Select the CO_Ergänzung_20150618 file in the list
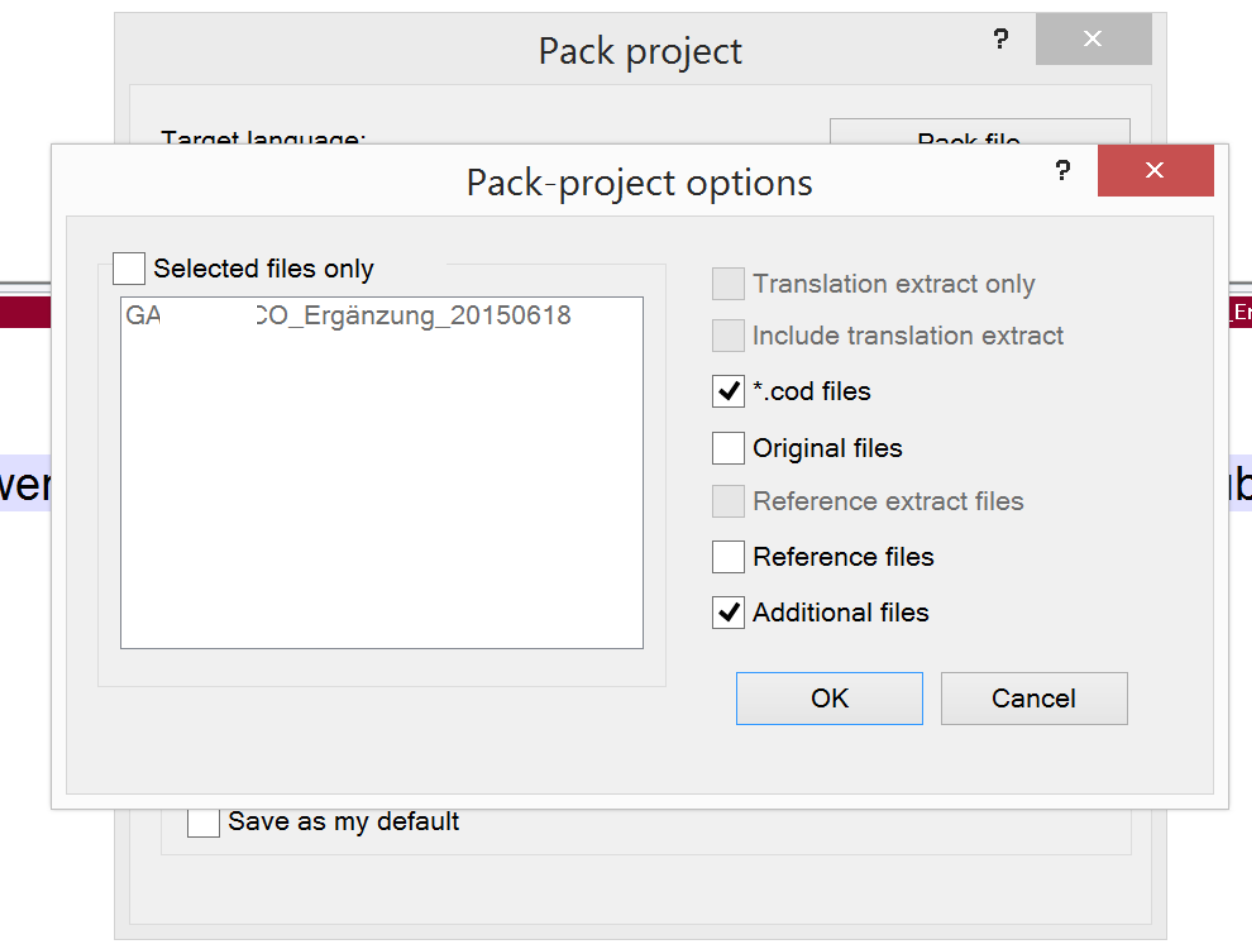Viewport: 1252px width, 950px height. coord(347,316)
